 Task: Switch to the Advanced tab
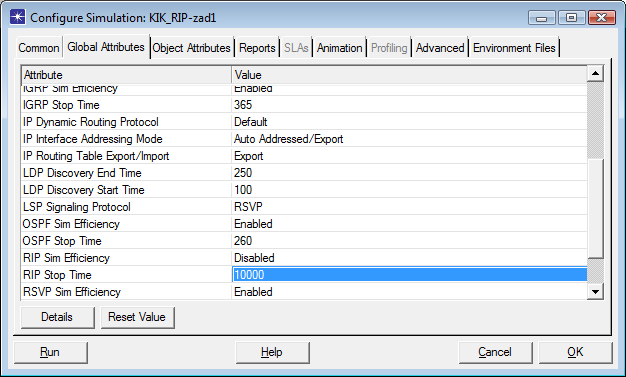click(440, 48)
